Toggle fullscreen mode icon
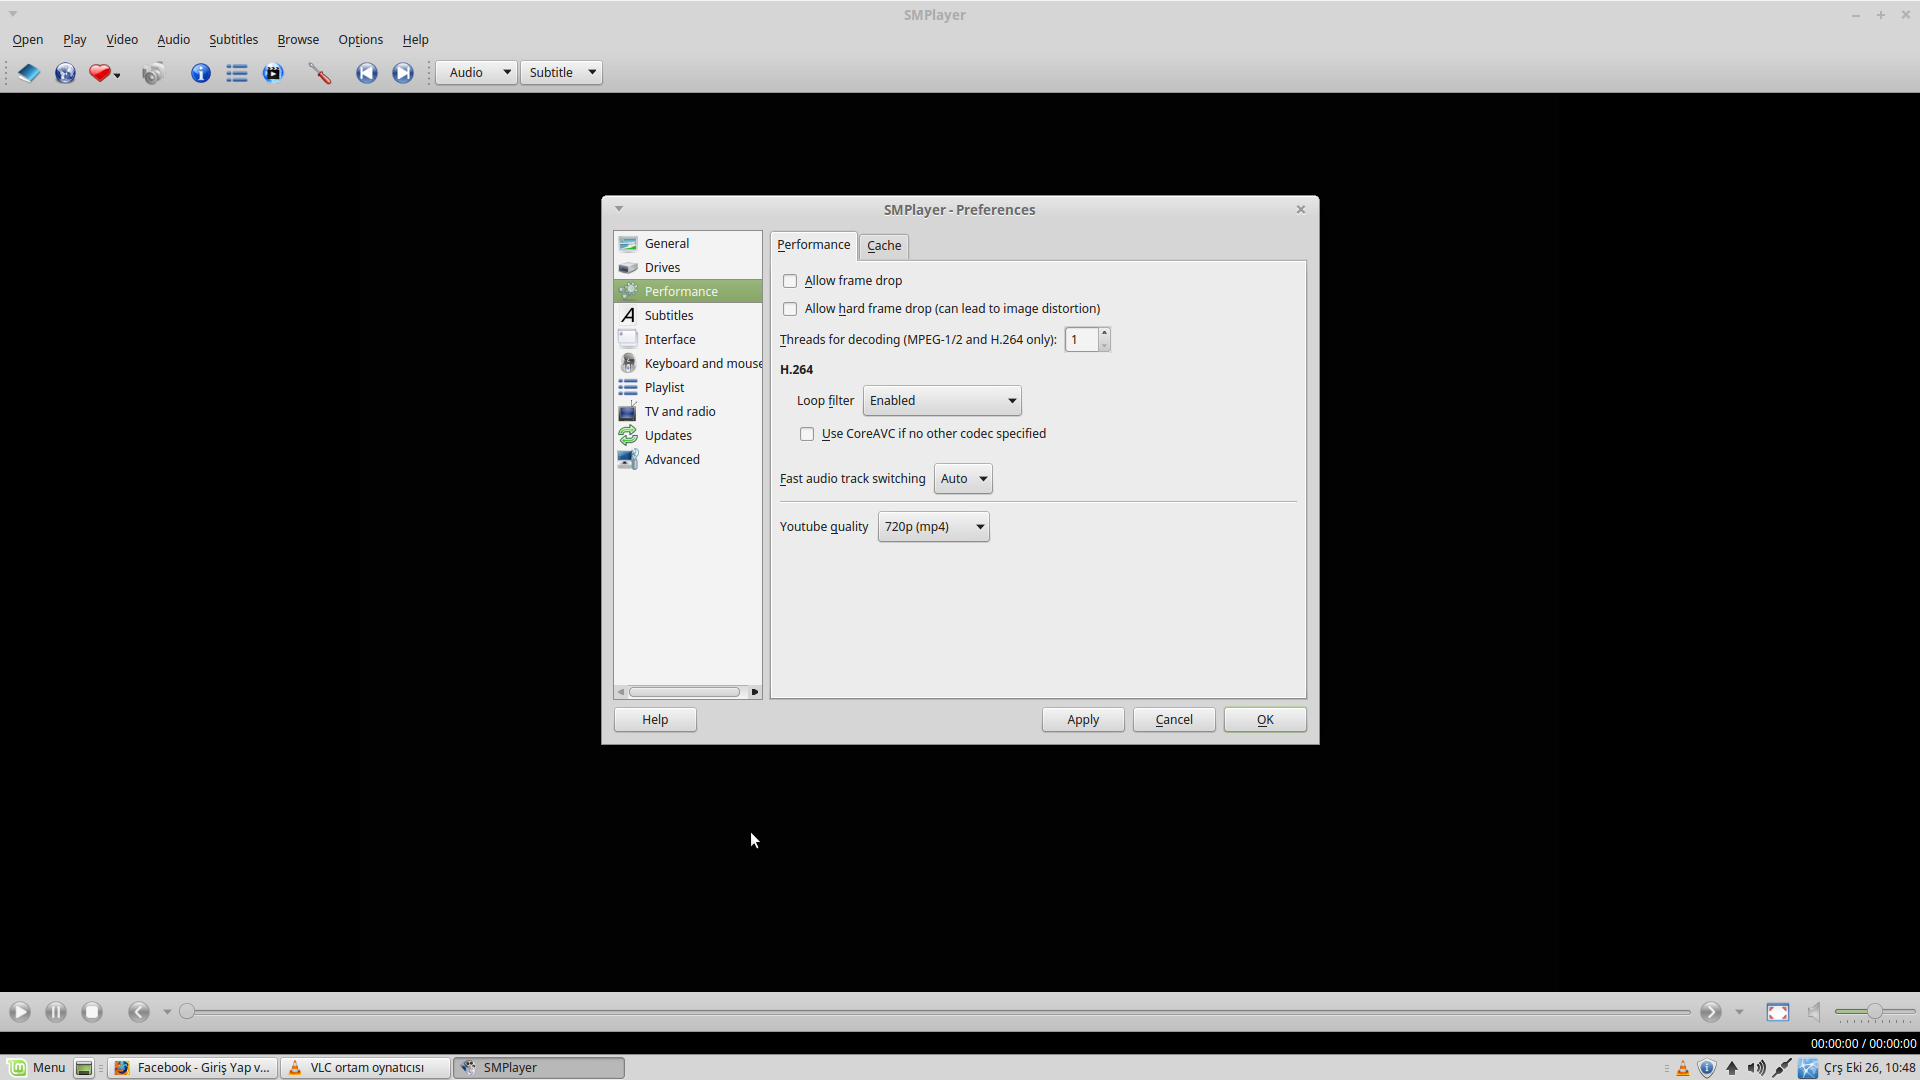 click(x=1778, y=1012)
